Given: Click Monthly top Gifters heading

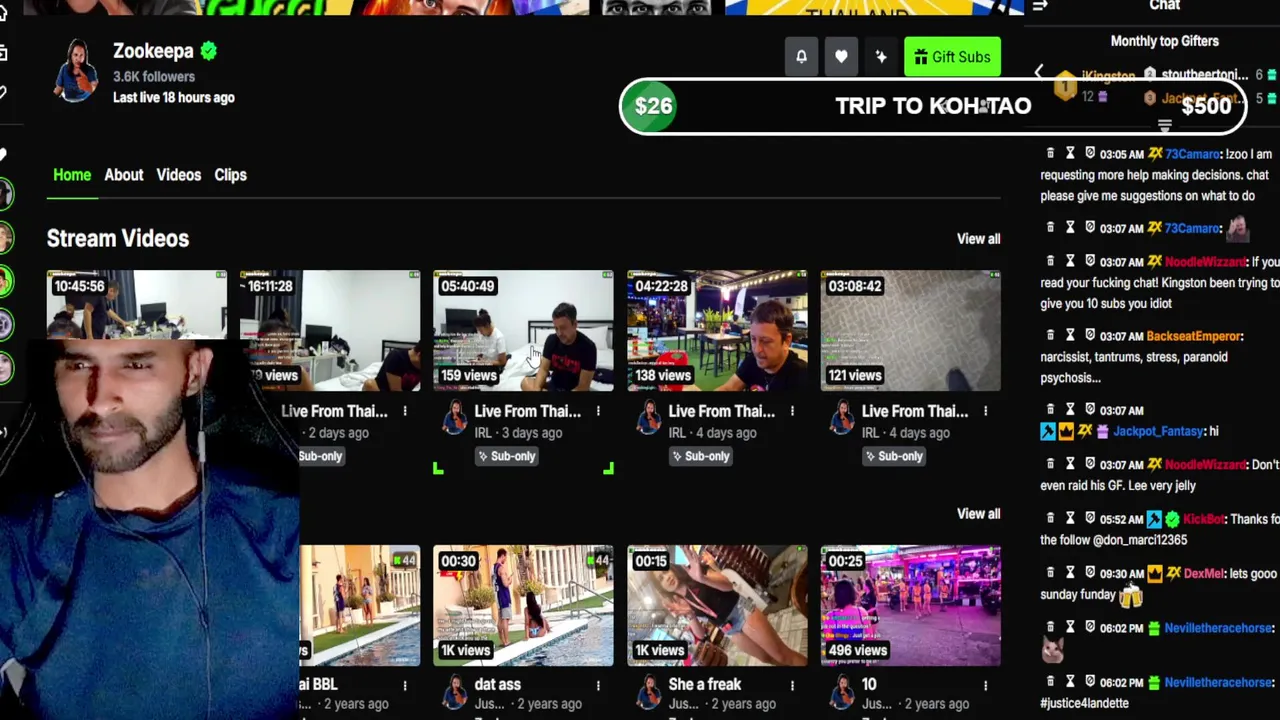Looking at the screenshot, I should click(x=1164, y=41).
